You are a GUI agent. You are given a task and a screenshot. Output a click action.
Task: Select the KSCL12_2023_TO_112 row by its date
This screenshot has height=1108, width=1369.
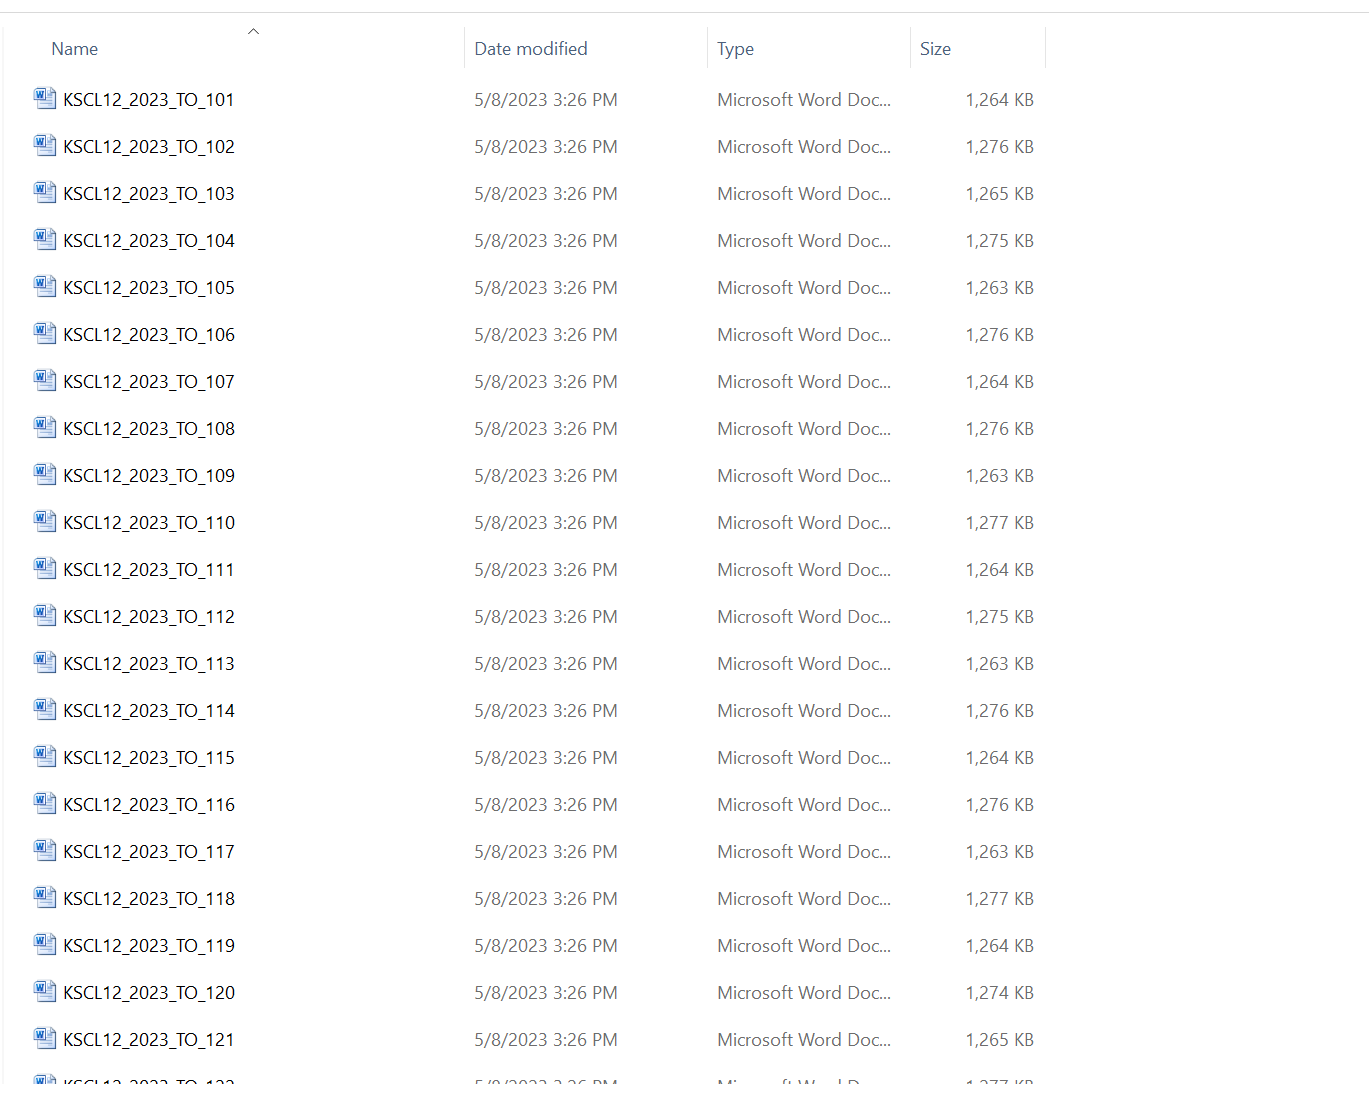[545, 617]
